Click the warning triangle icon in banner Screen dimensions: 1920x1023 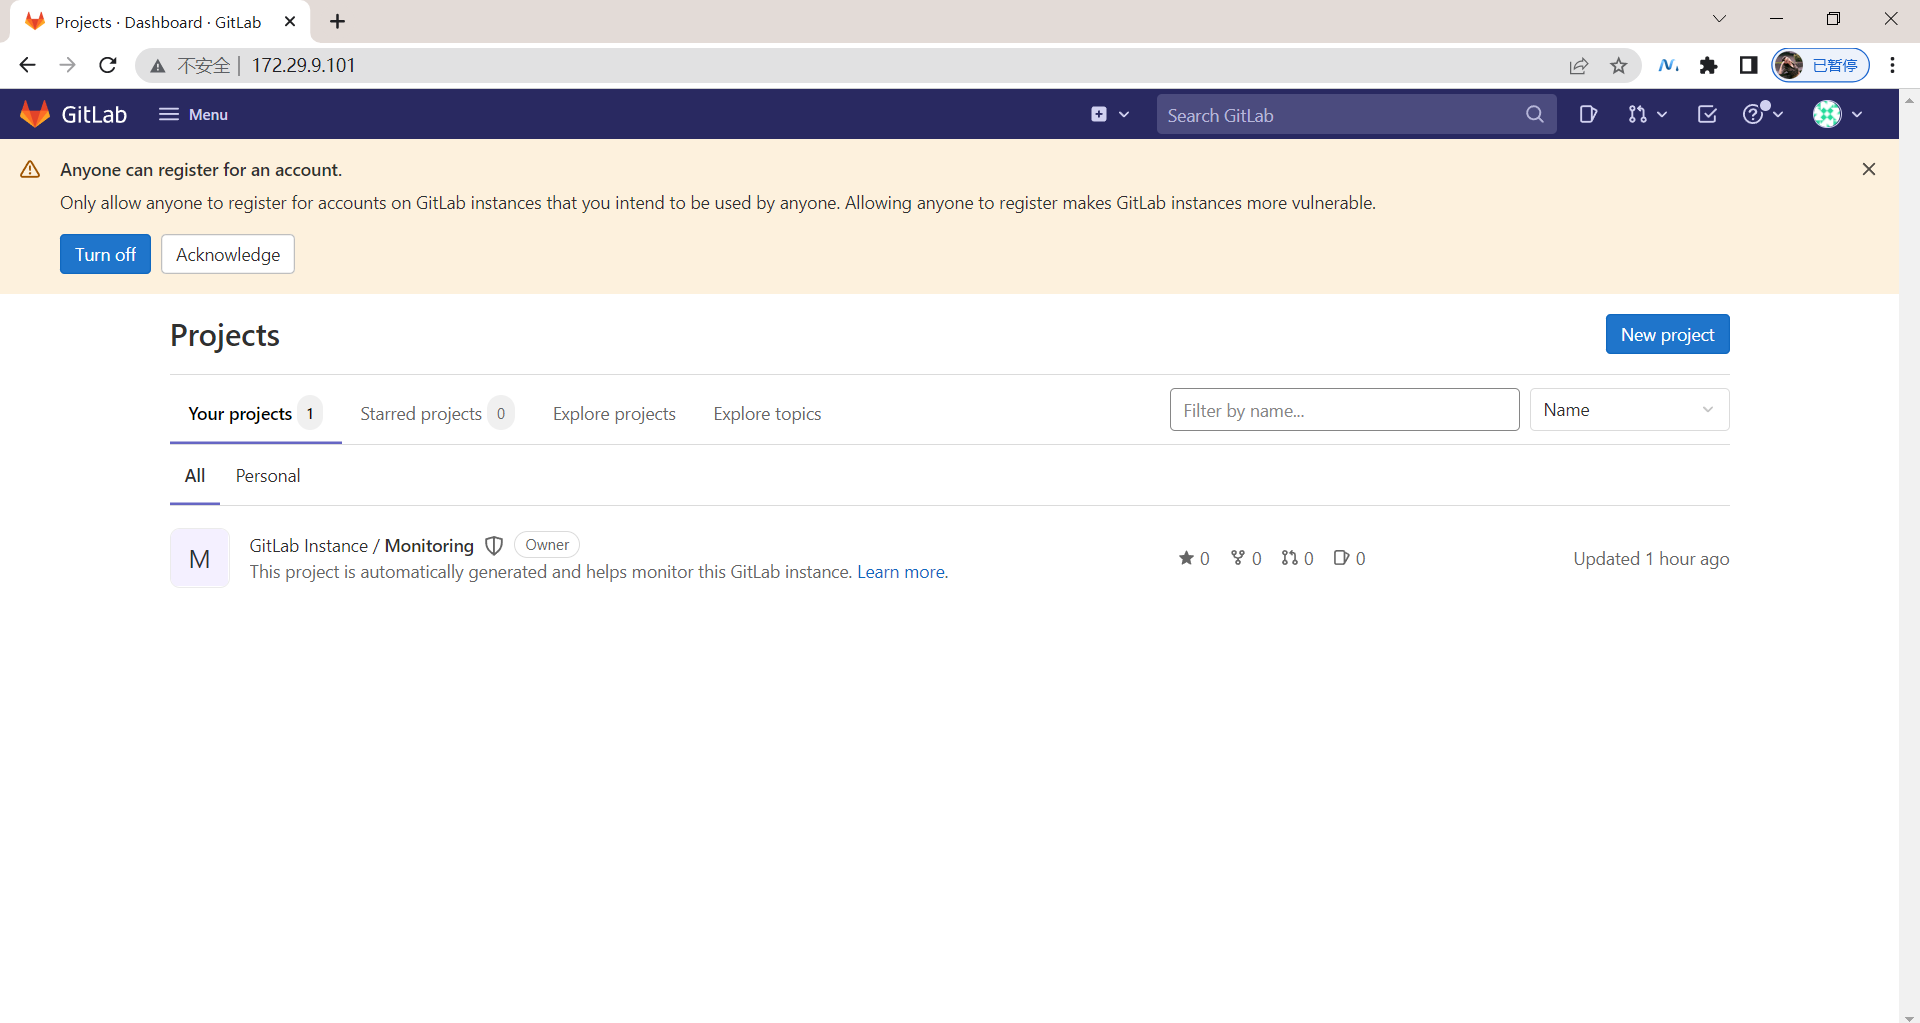tap(30, 169)
